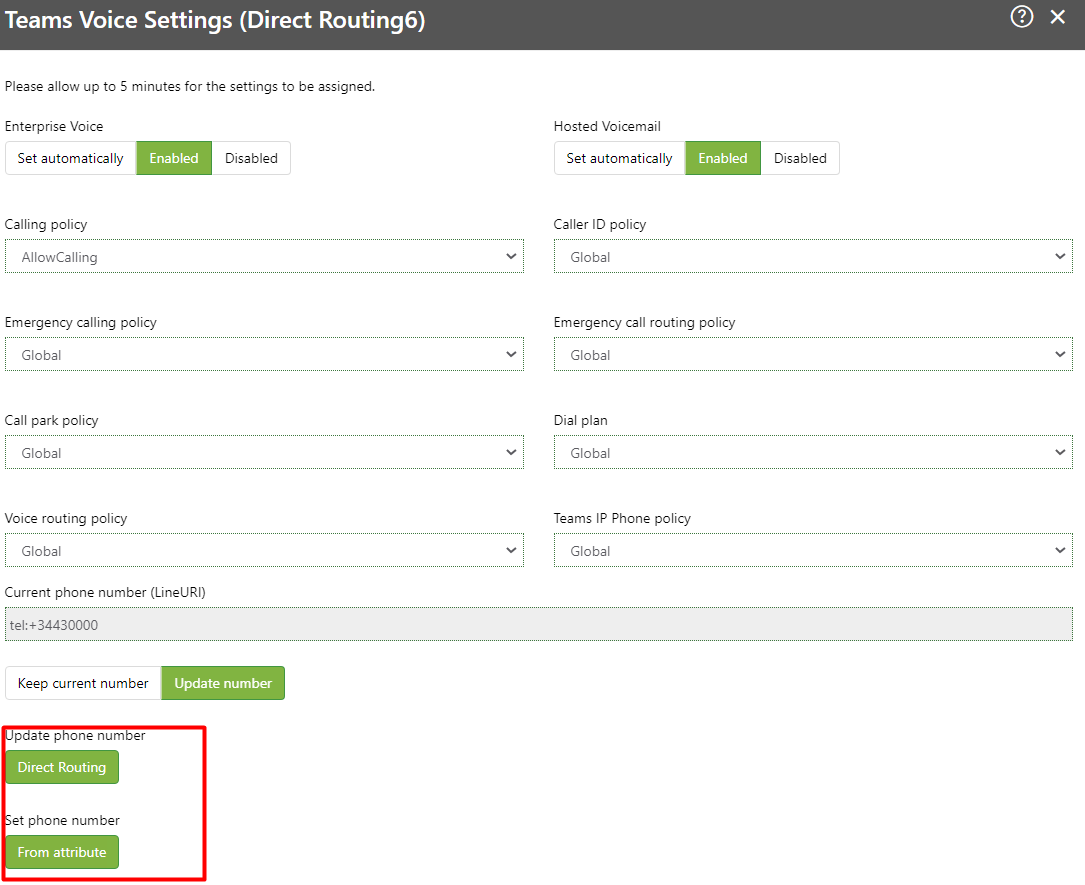Set Hosted Voicemail to Set automatically
Screen dimensions: 1085x885
coord(619,158)
